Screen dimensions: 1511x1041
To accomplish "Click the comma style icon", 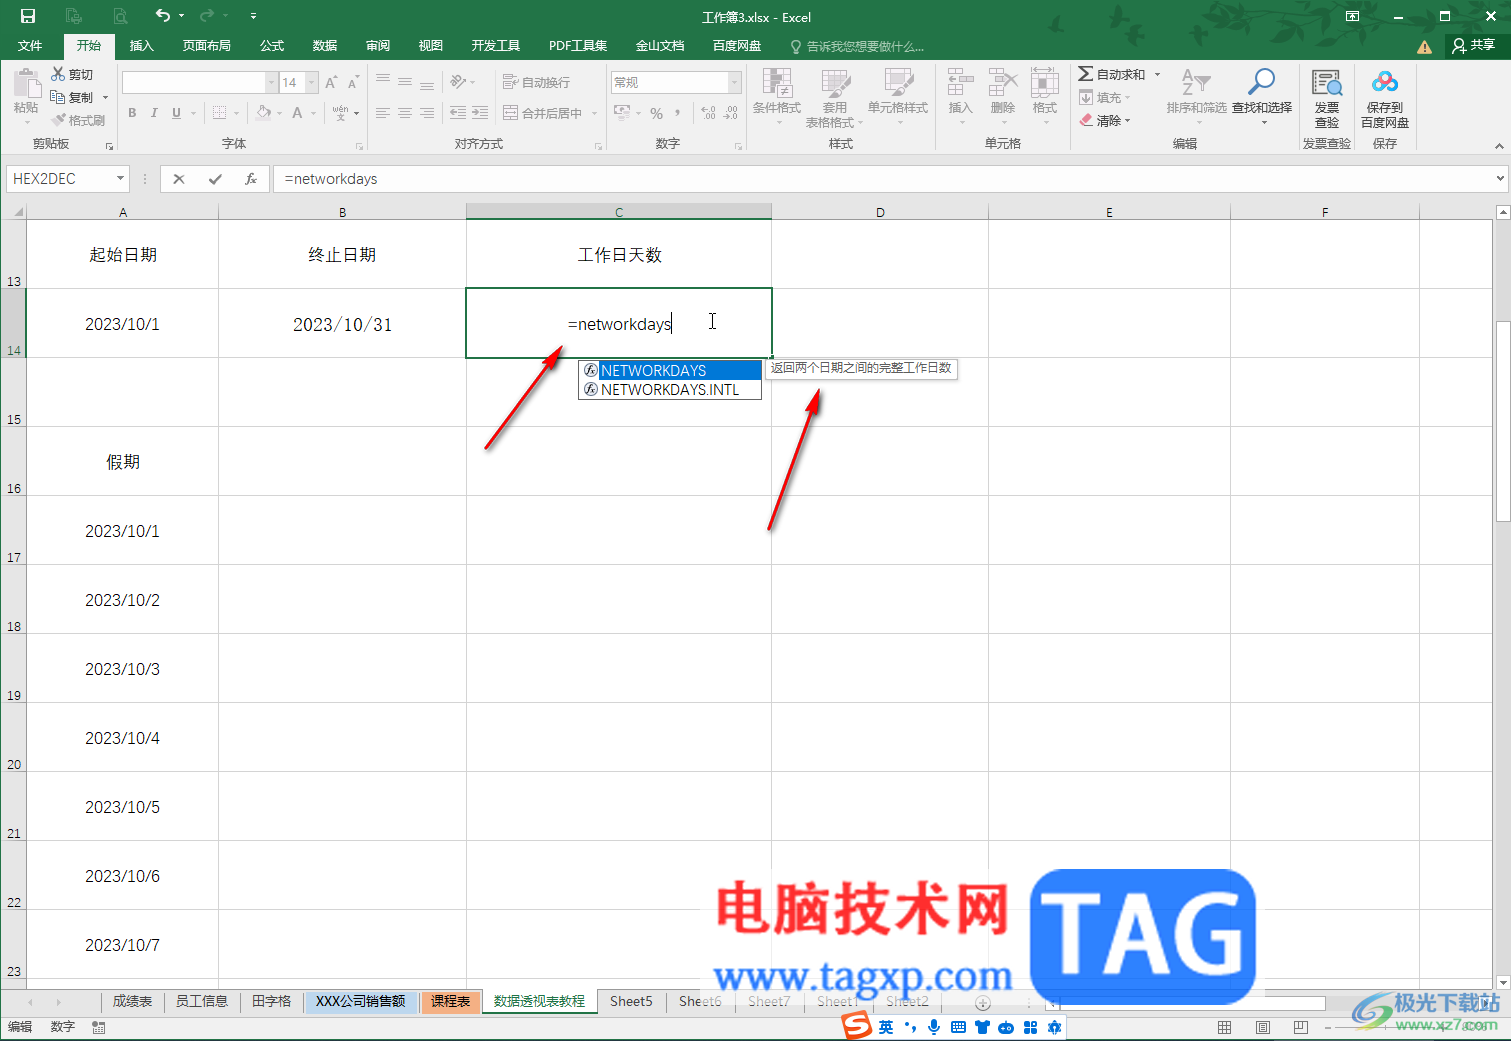I will pos(678,113).
